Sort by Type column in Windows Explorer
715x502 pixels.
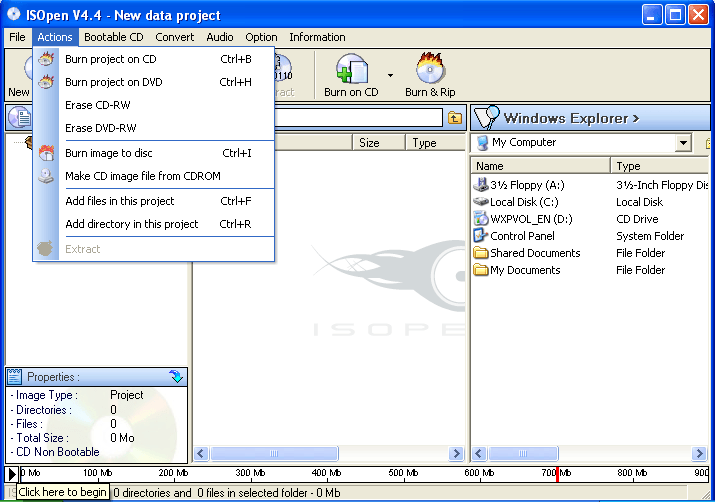click(659, 166)
